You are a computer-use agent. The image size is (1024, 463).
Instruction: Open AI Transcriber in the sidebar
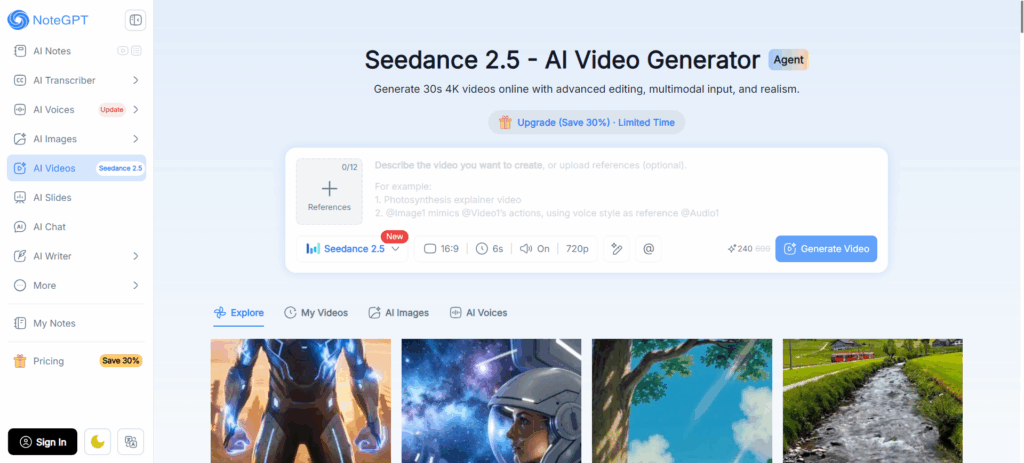point(76,80)
